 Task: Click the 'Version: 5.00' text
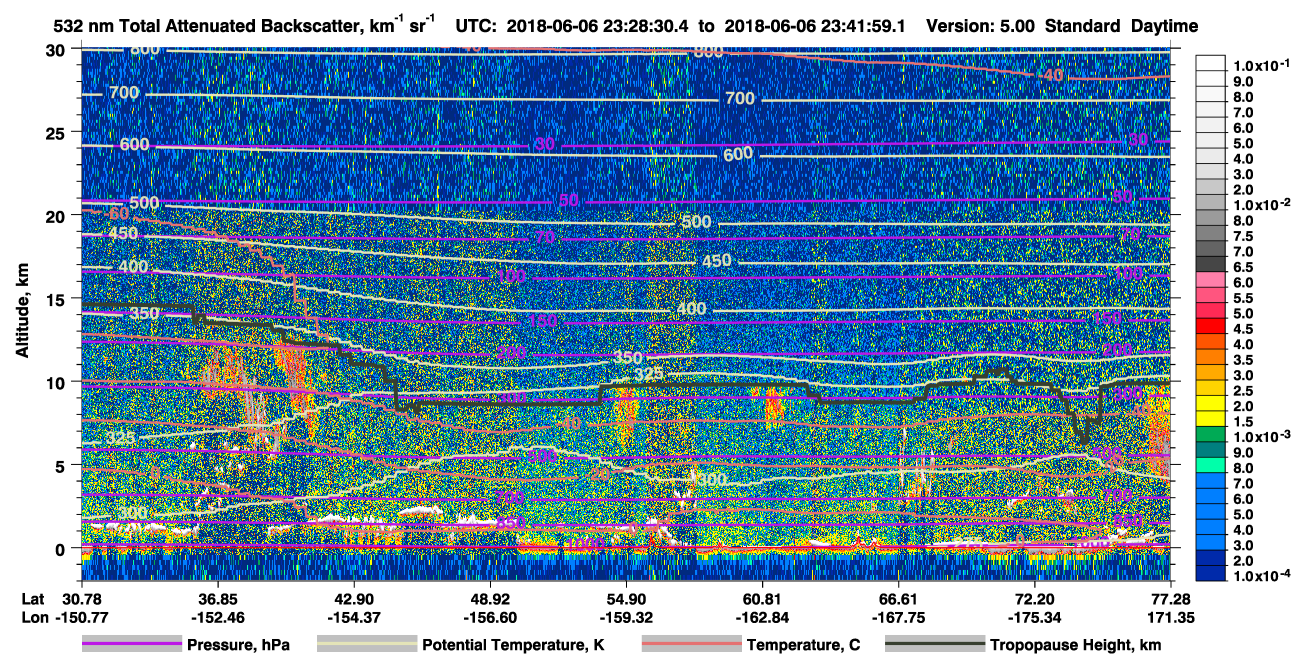point(981,27)
